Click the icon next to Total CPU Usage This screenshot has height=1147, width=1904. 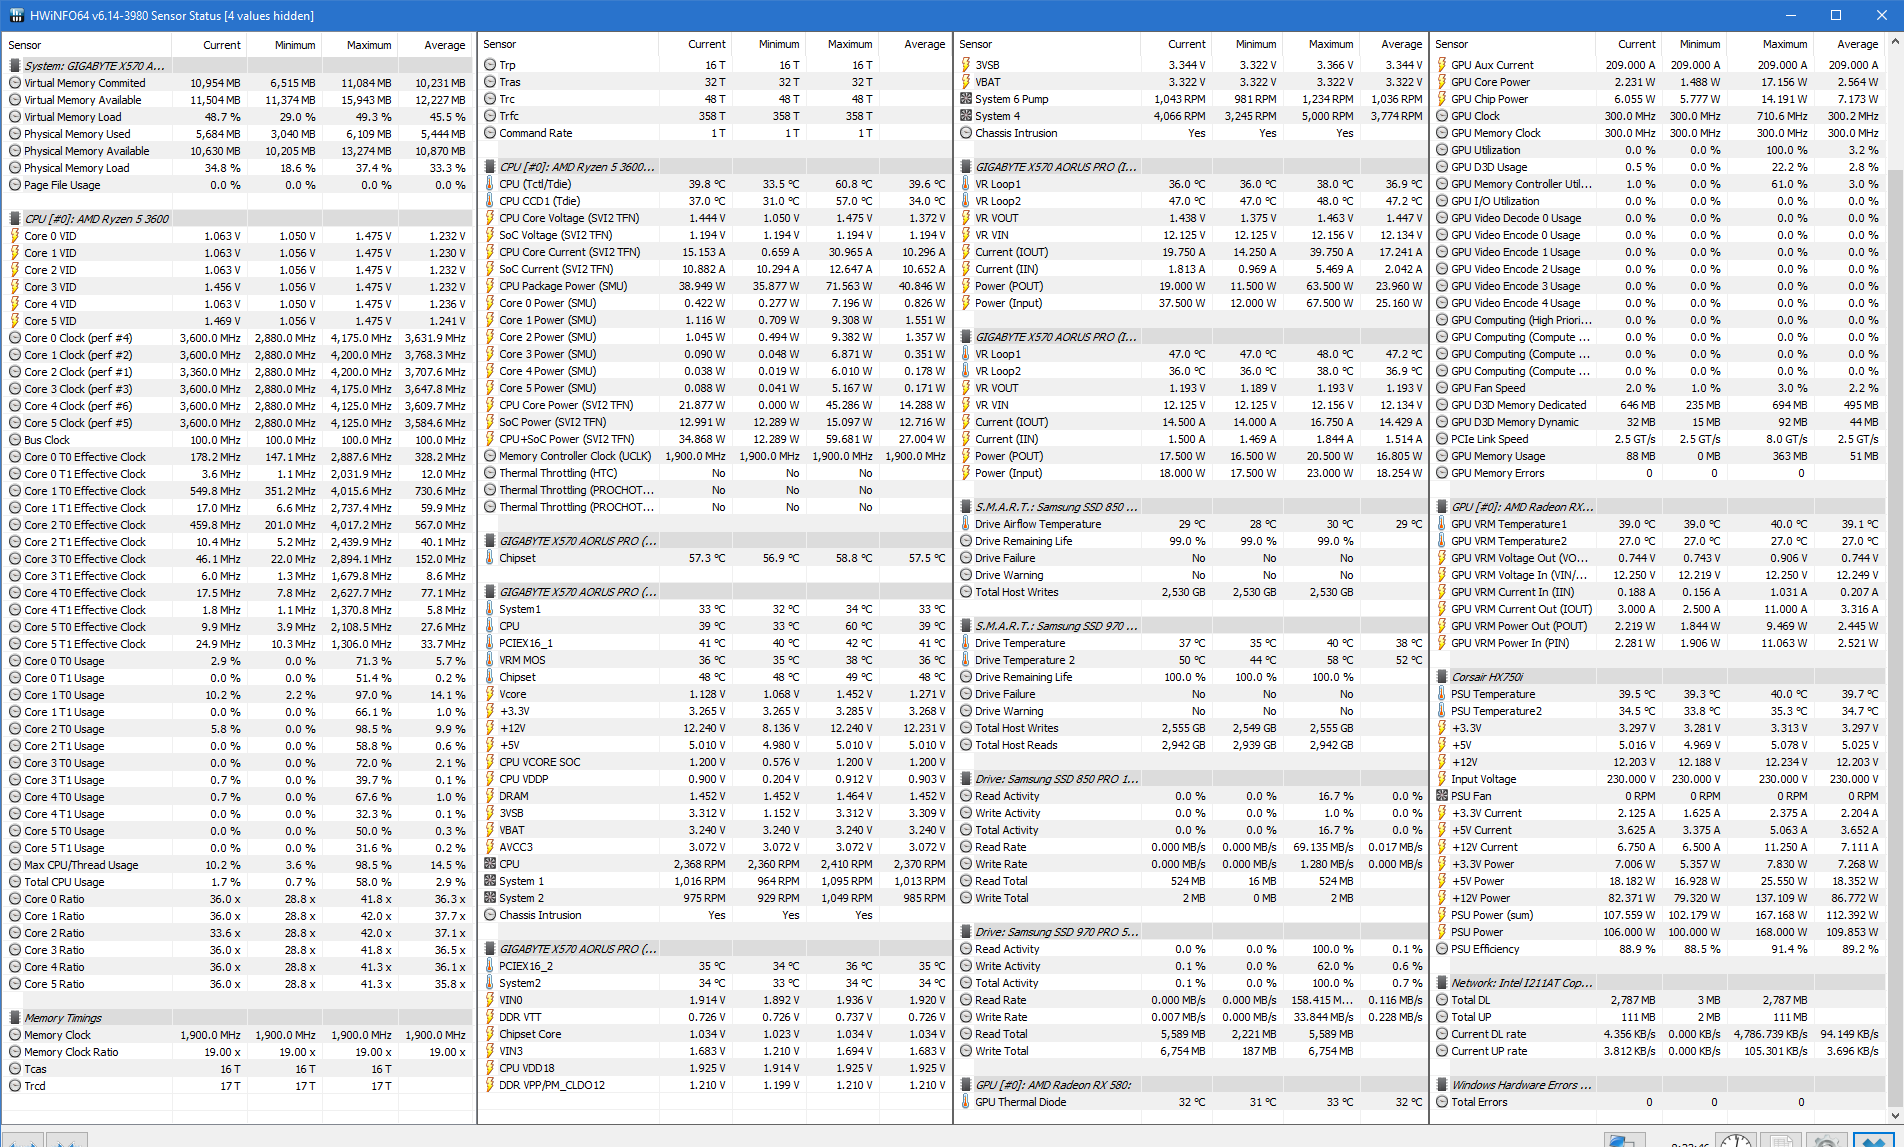pyautogui.click(x=15, y=882)
